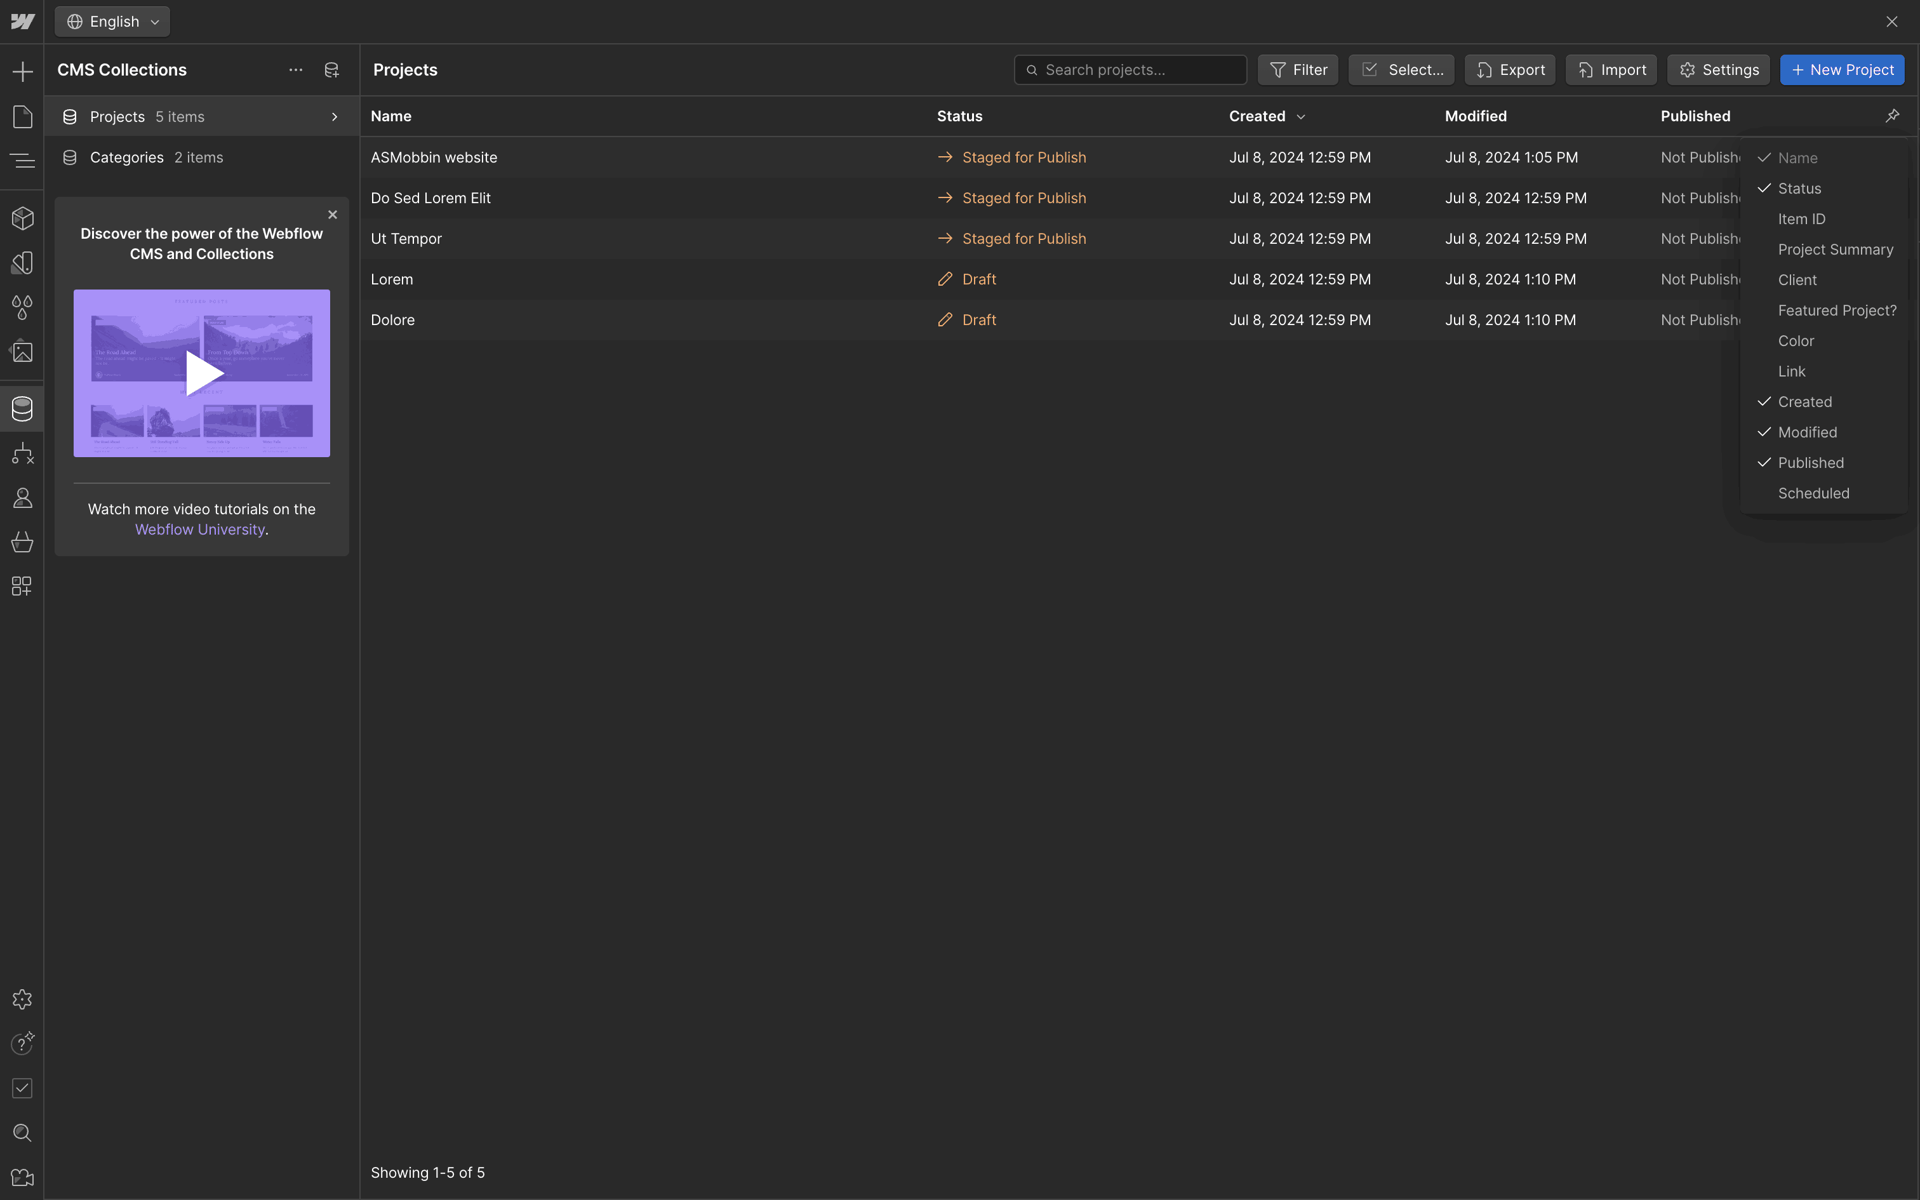1920x1200 pixels.
Task: Open the Style selectors droplets icon
Action: click(x=22, y=307)
